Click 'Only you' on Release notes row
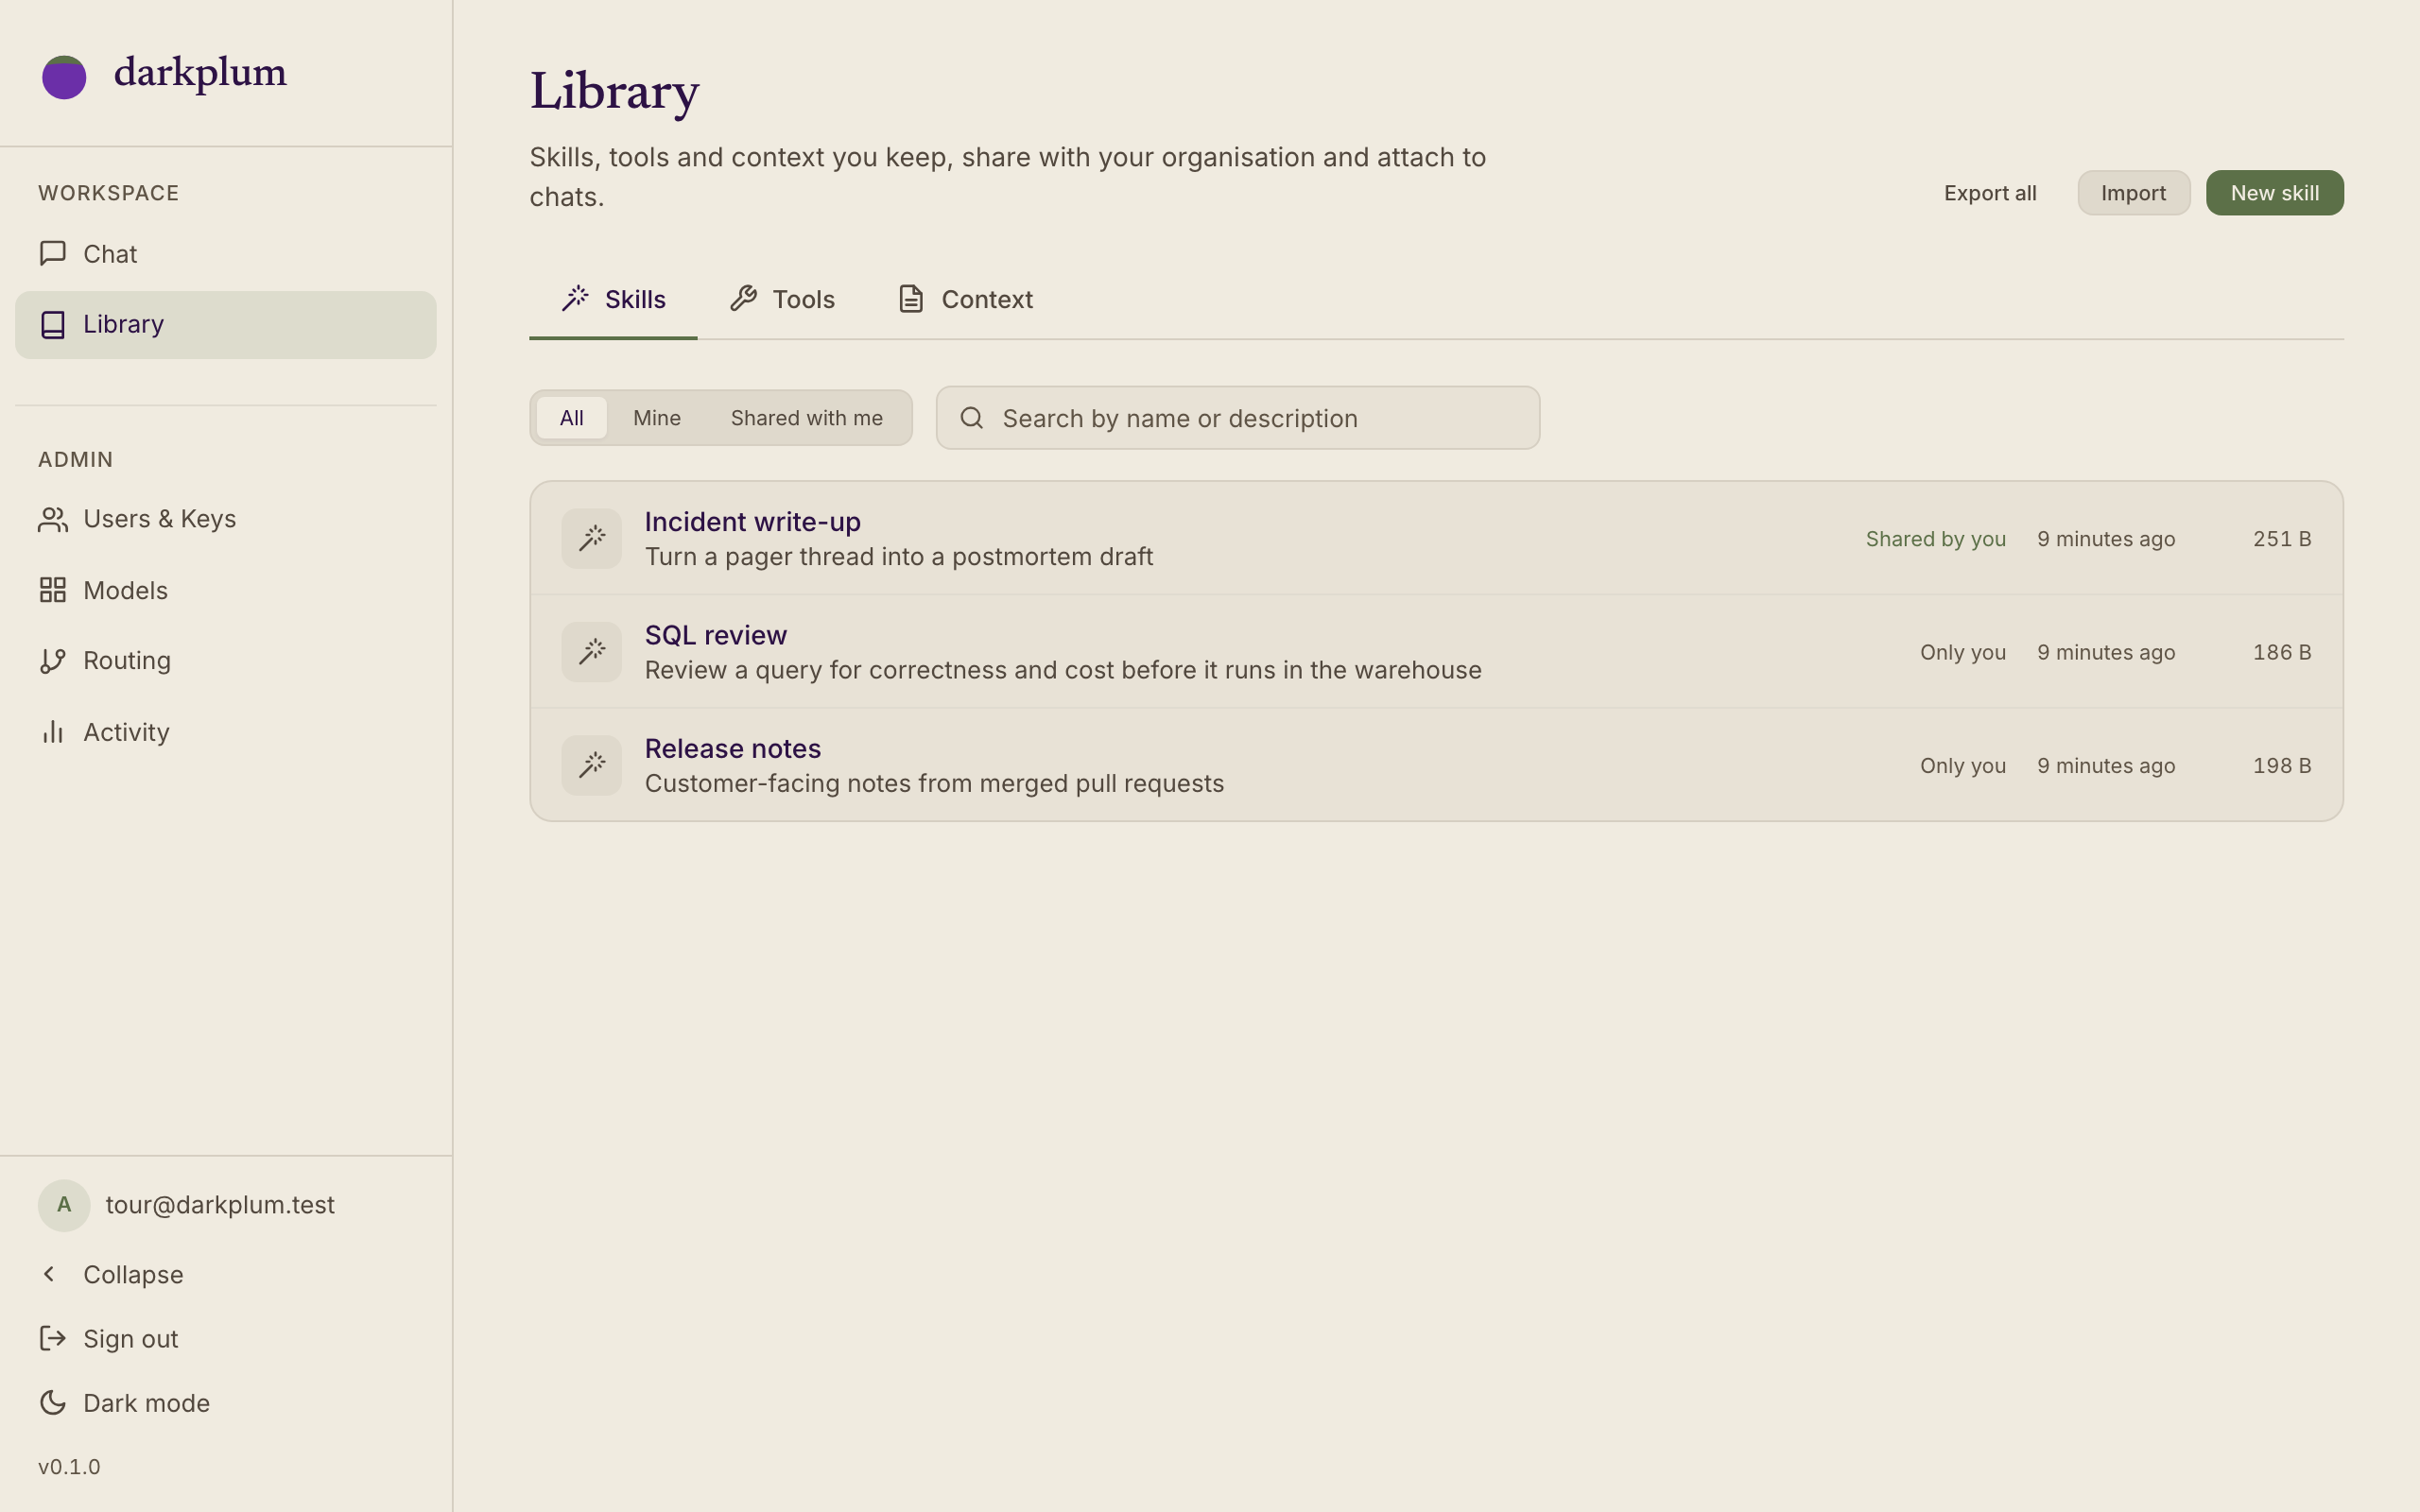2420x1512 pixels. [x=1963, y=766]
